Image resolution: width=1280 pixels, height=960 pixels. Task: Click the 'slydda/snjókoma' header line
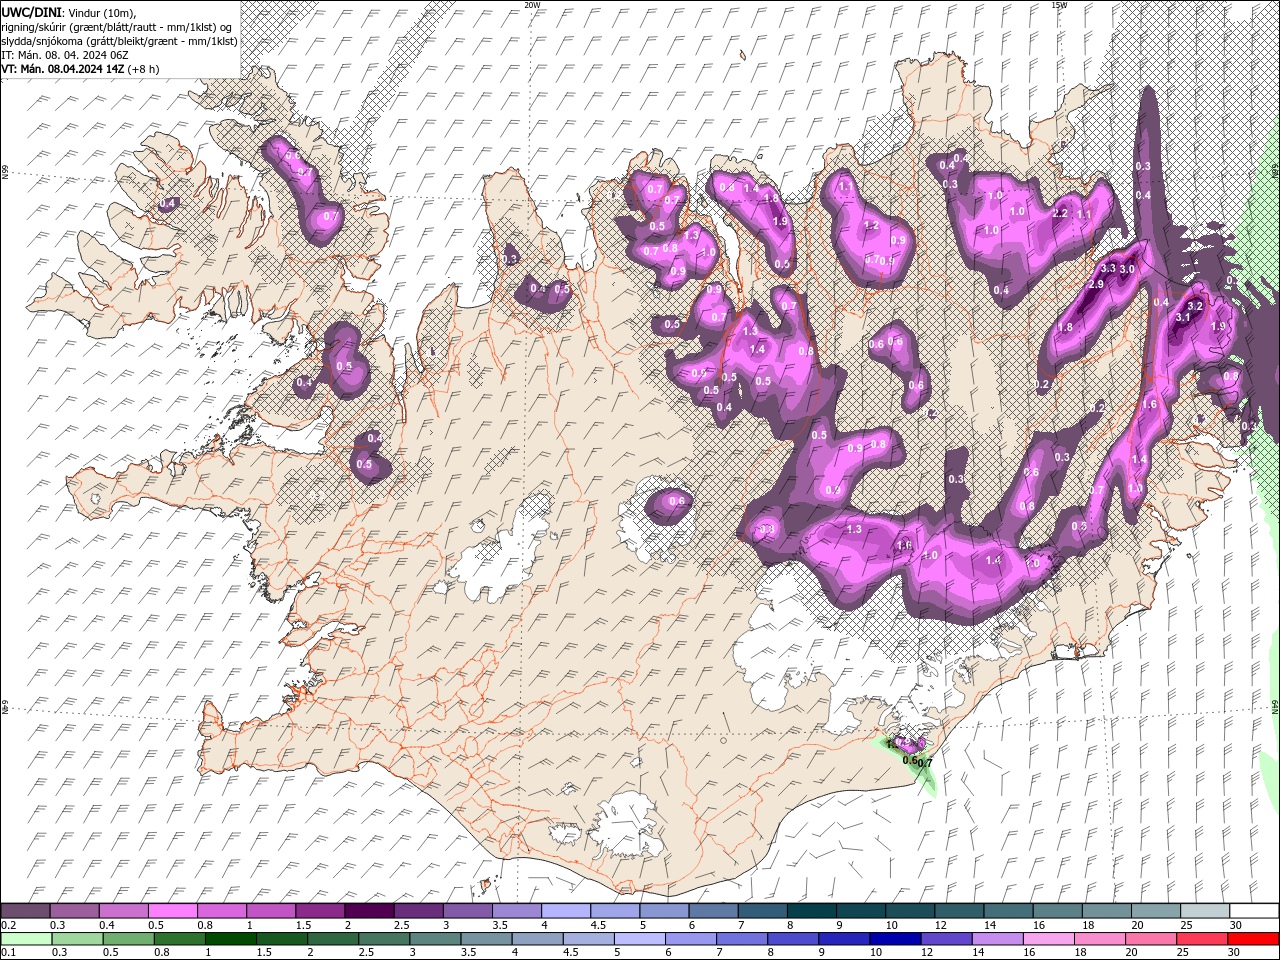point(120,41)
